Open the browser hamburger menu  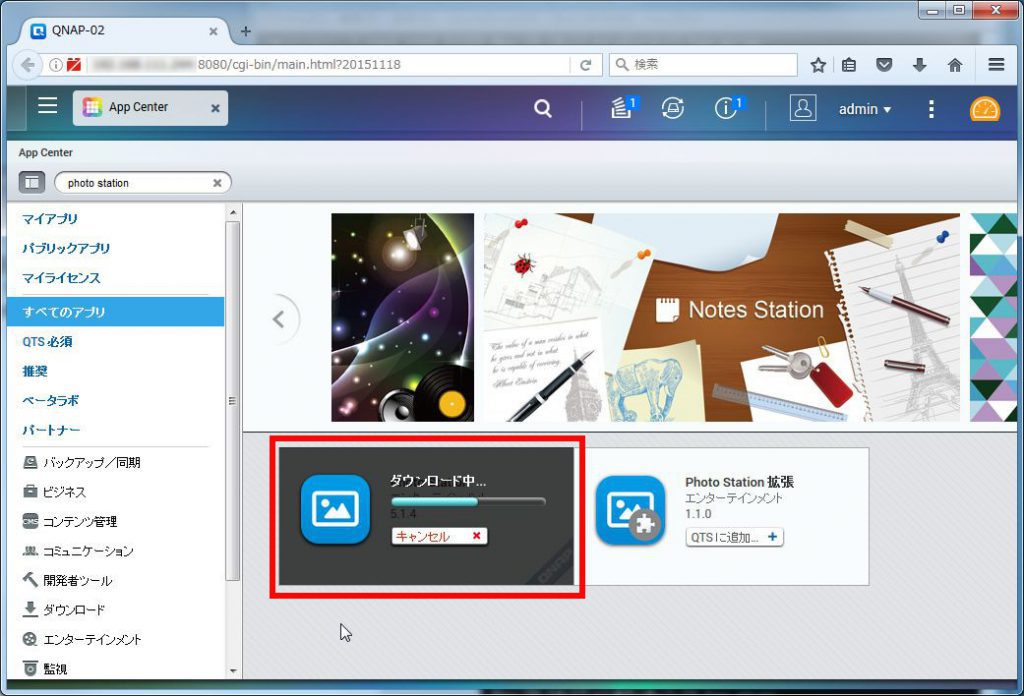[x=996, y=65]
